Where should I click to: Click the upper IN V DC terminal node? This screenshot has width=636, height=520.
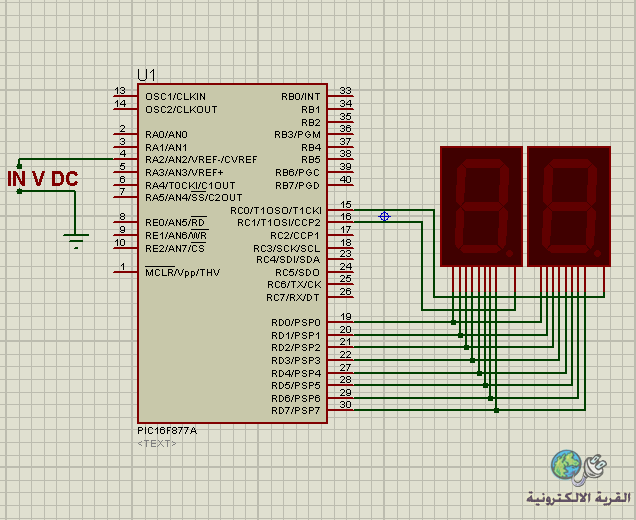click(19, 166)
